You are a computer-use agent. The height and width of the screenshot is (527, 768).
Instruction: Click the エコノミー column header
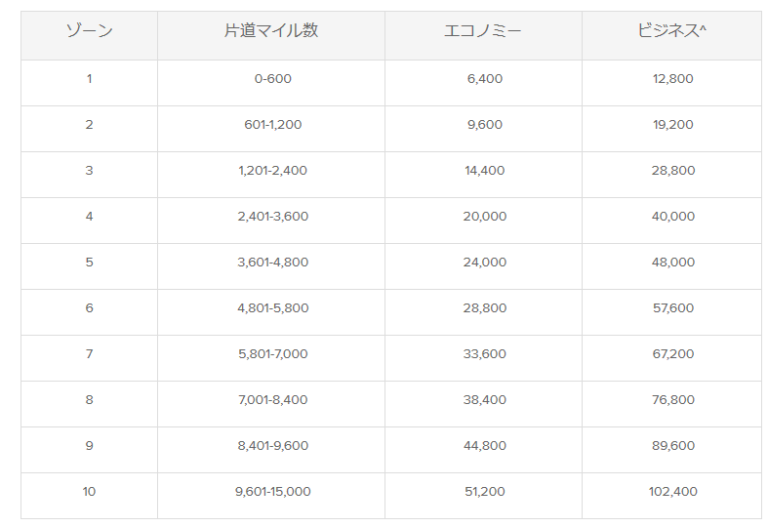pos(485,31)
